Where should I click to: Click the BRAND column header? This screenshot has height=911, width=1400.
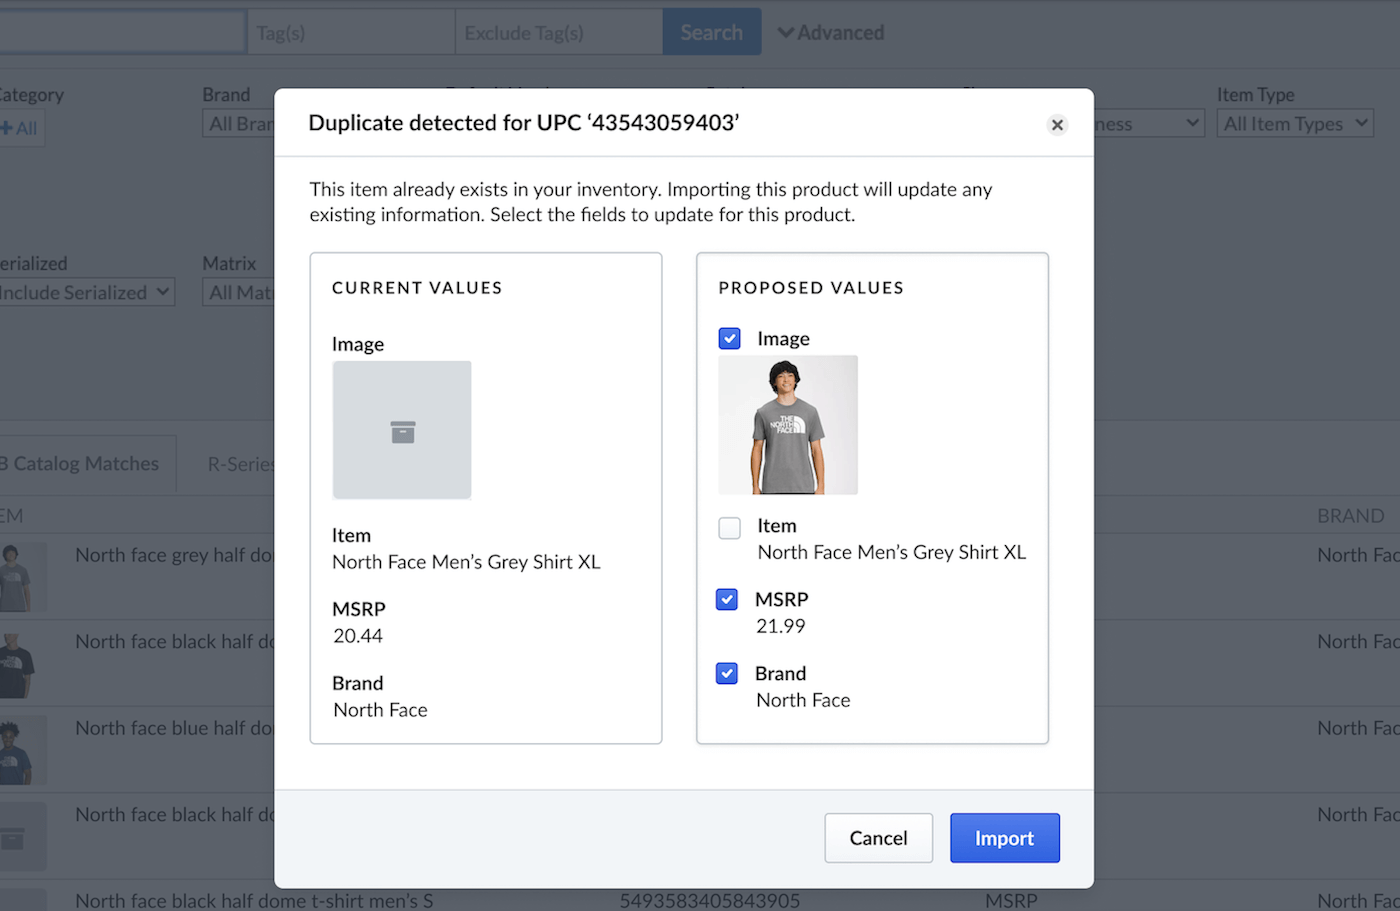1350,516
